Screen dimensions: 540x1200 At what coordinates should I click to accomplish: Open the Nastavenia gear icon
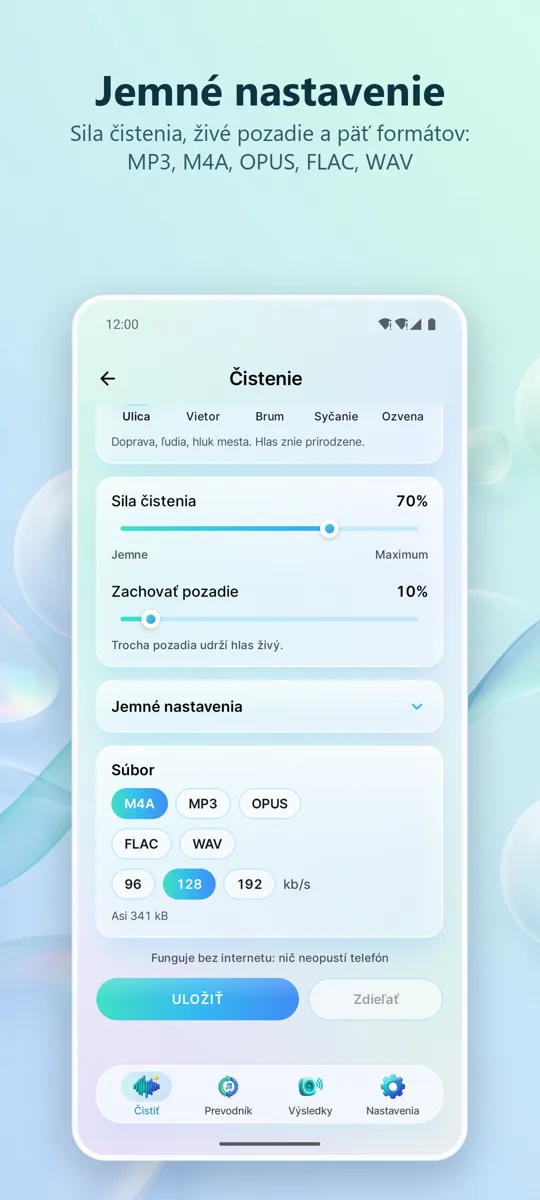392,1086
